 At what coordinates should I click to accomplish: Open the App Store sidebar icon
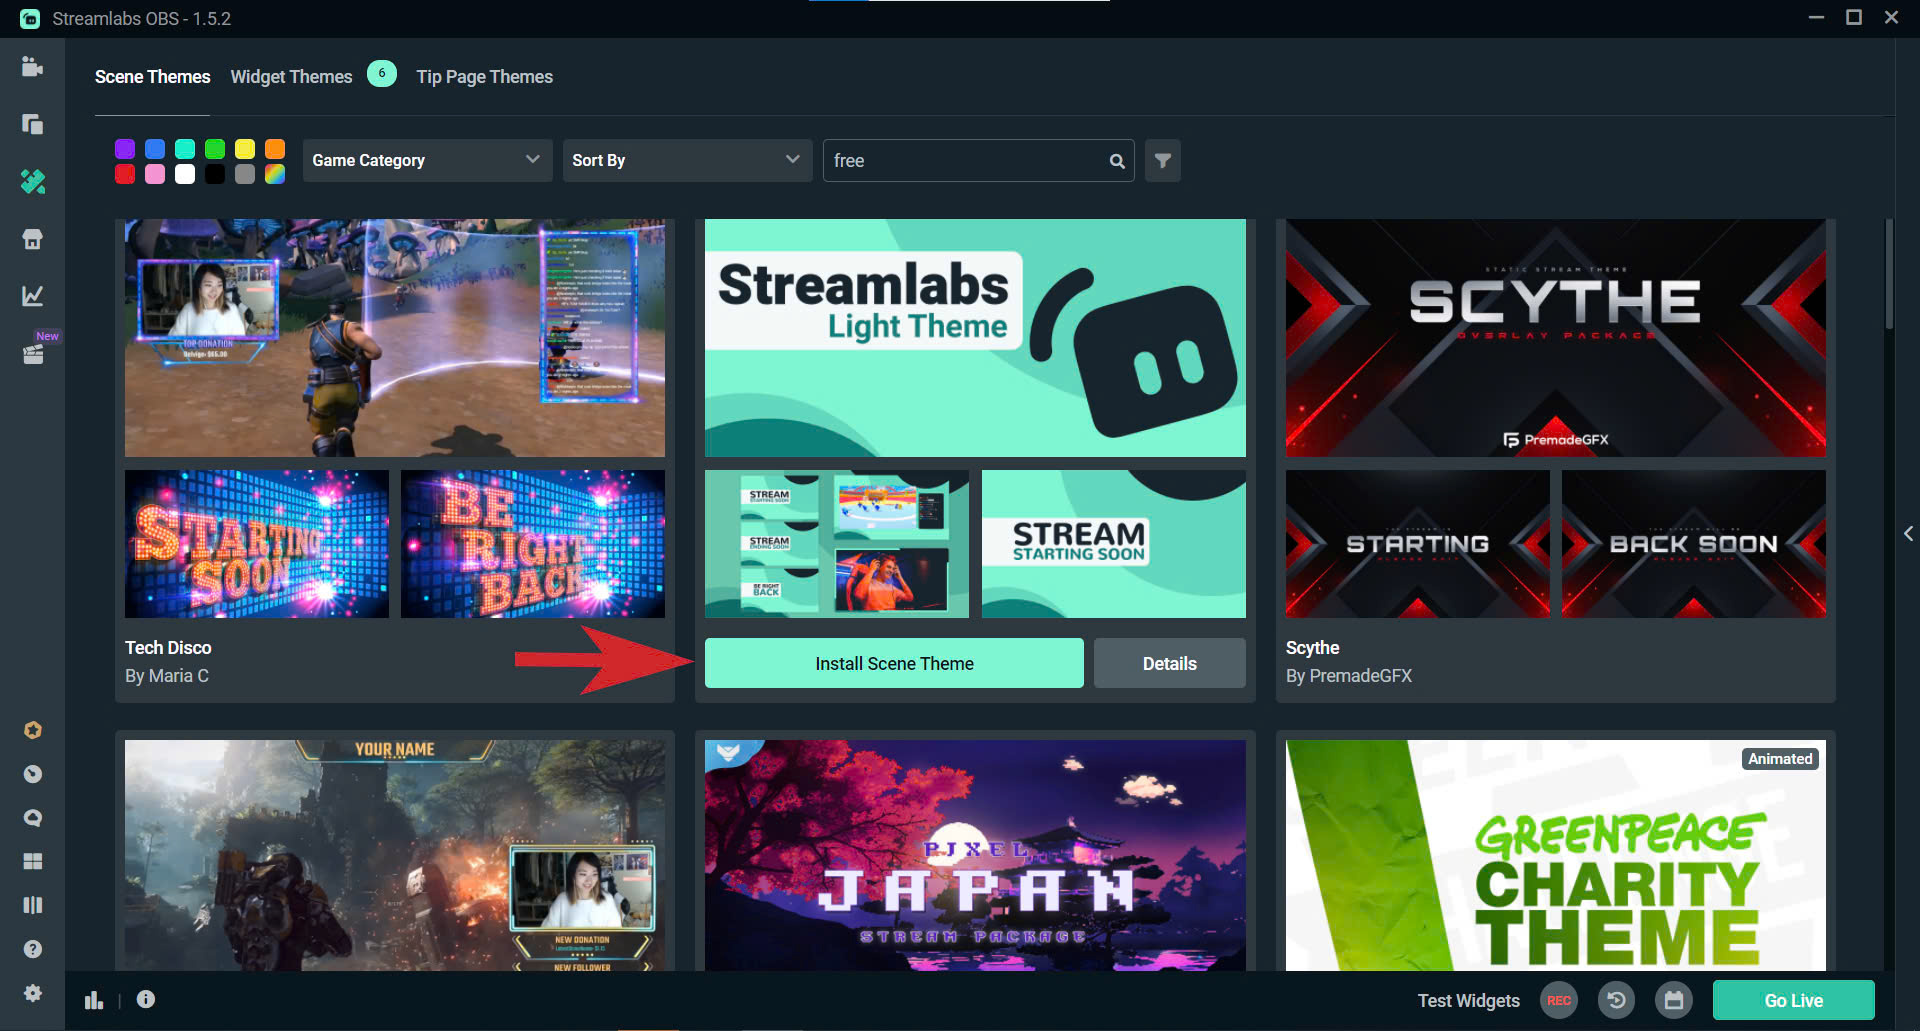pos(32,239)
